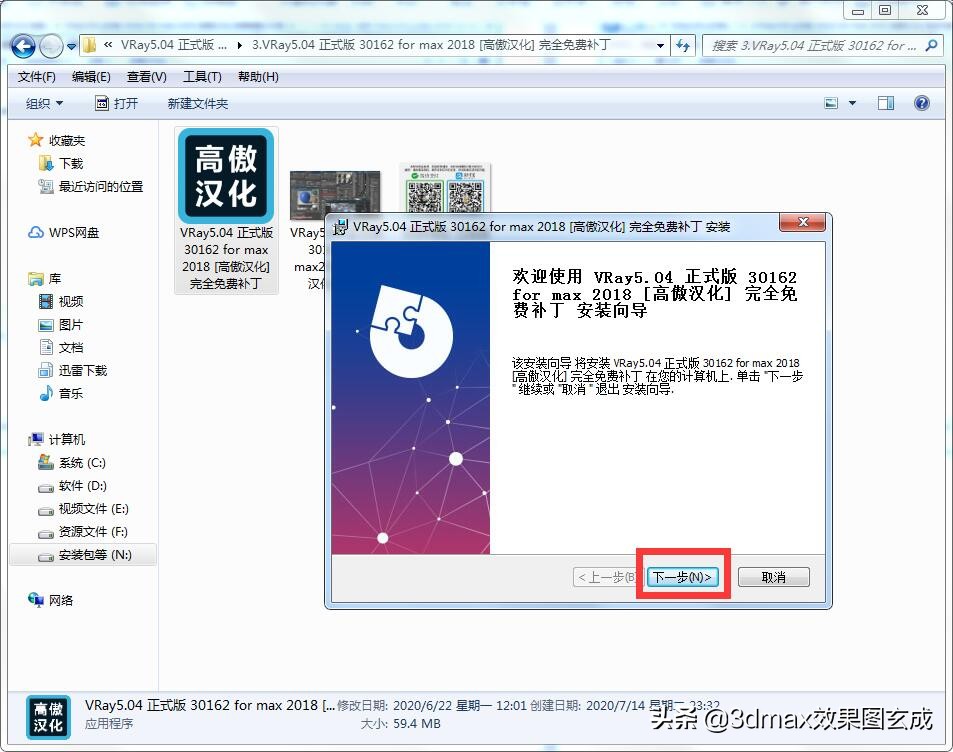This screenshot has height=752, width=953.
Task: Click 取消 in the installer wizard
Action: pos(774,577)
